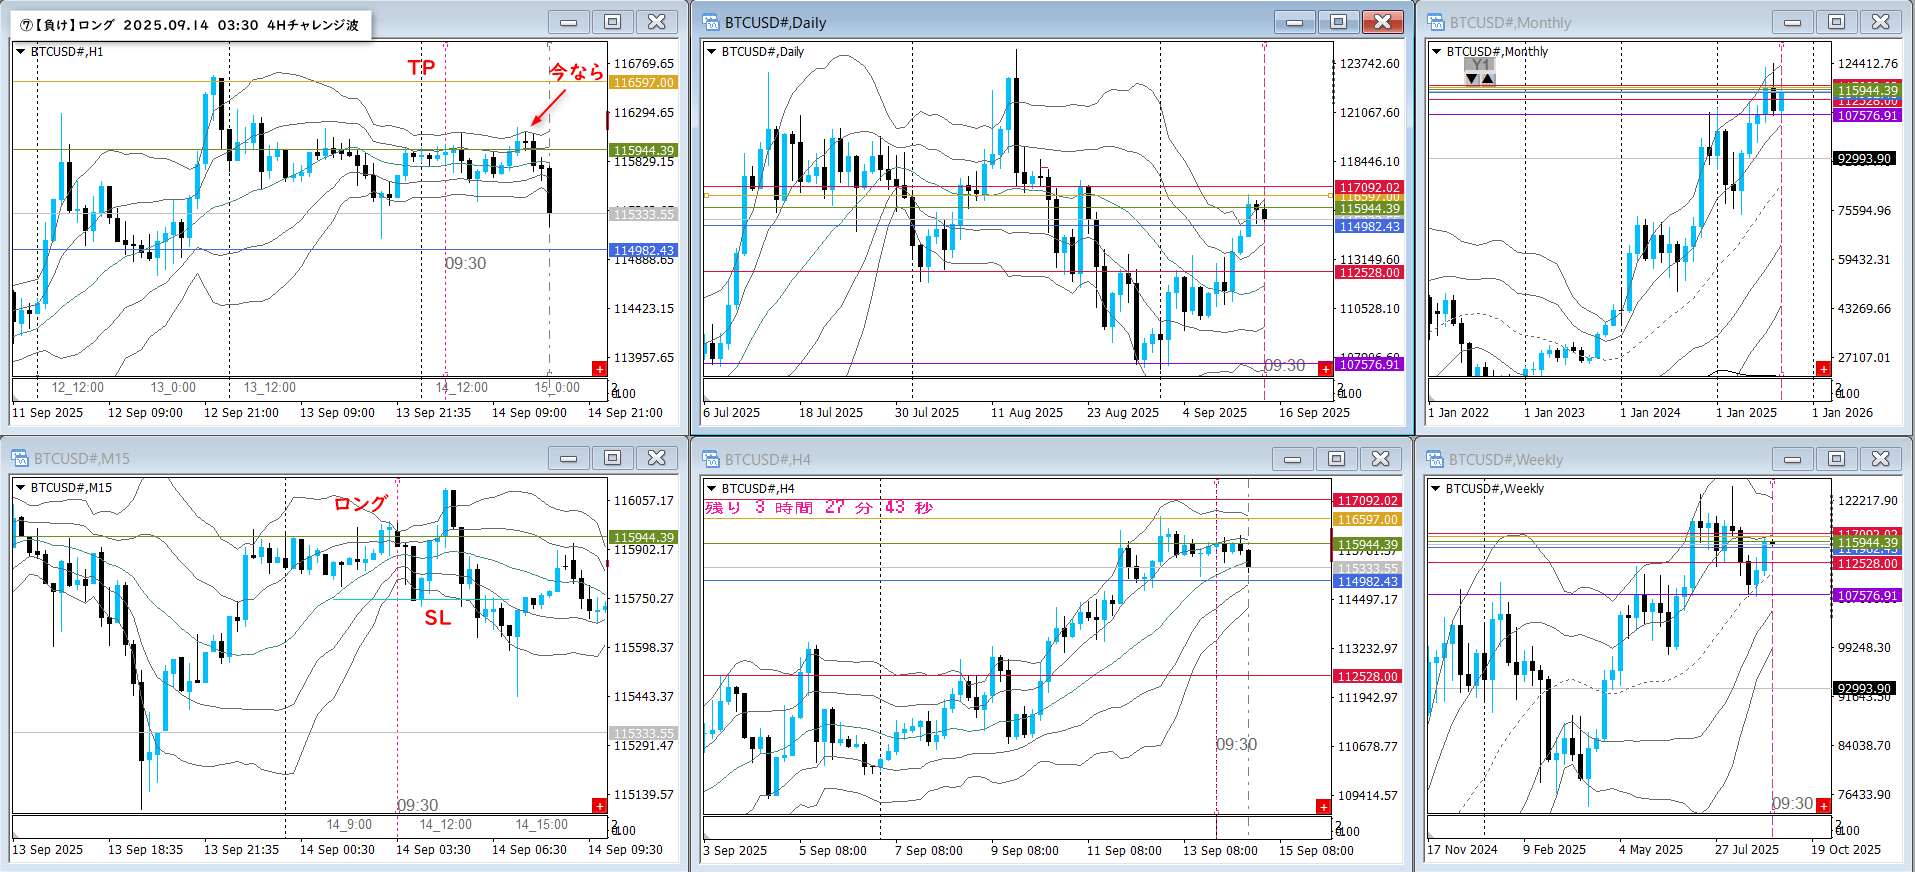Image resolution: width=1915 pixels, height=872 pixels.
Task: Click the purple 107576.91 price tag in Daily chart
Action: pos(1369,365)
